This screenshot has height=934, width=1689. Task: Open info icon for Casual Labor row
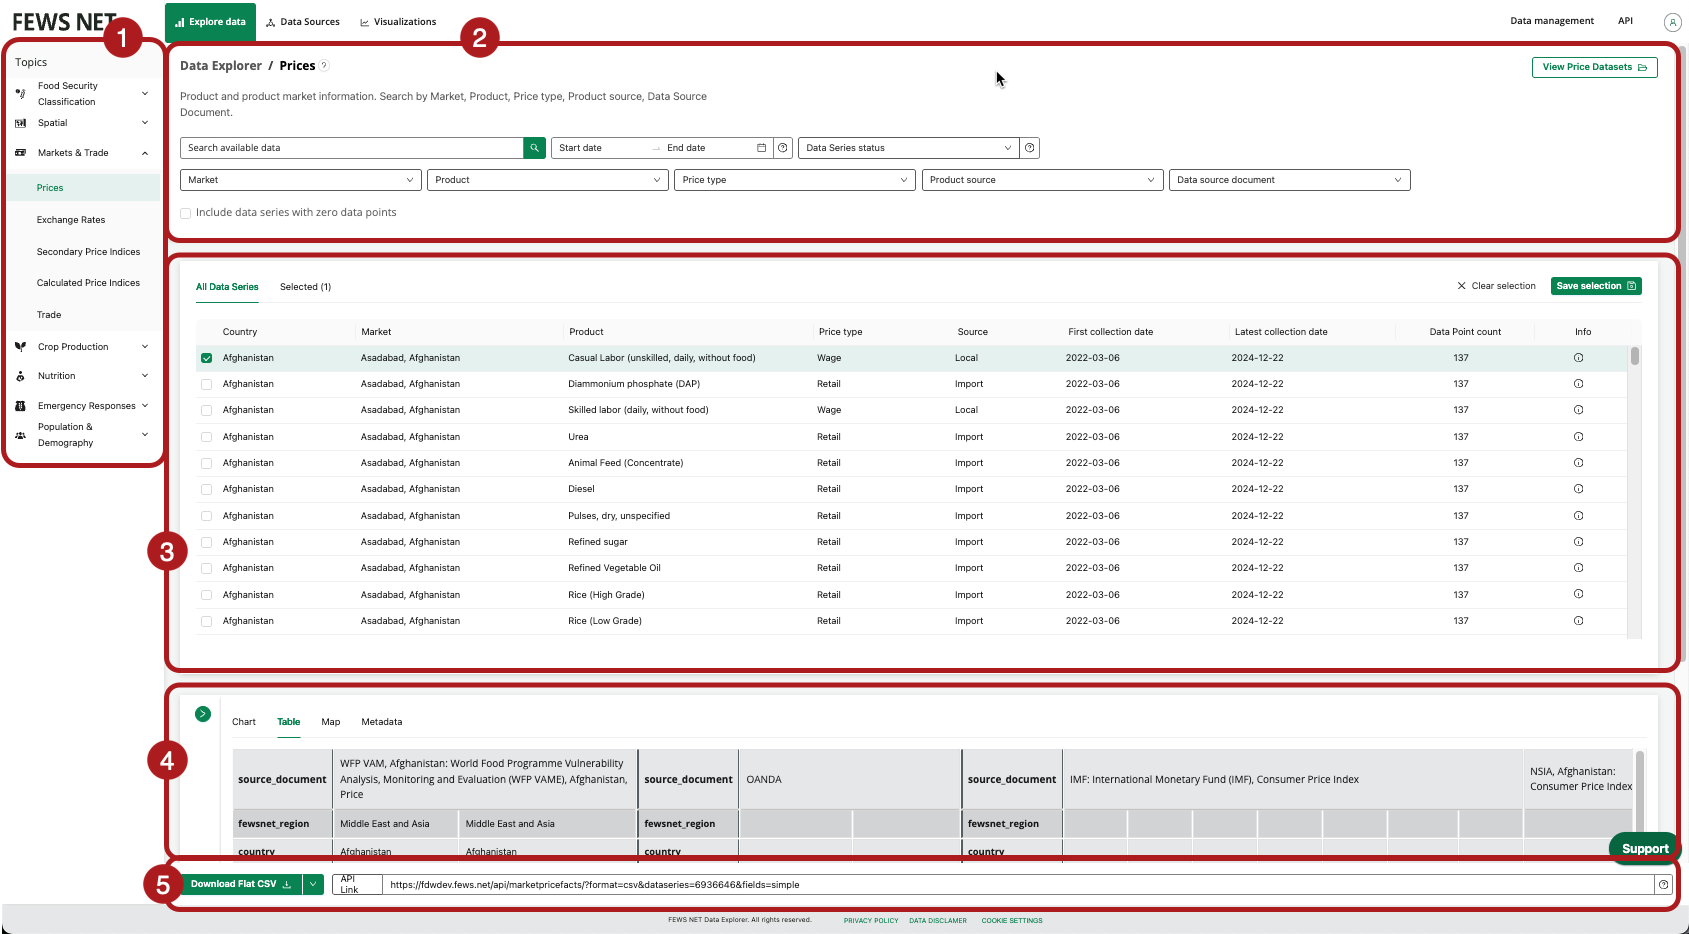(1578, 358)
